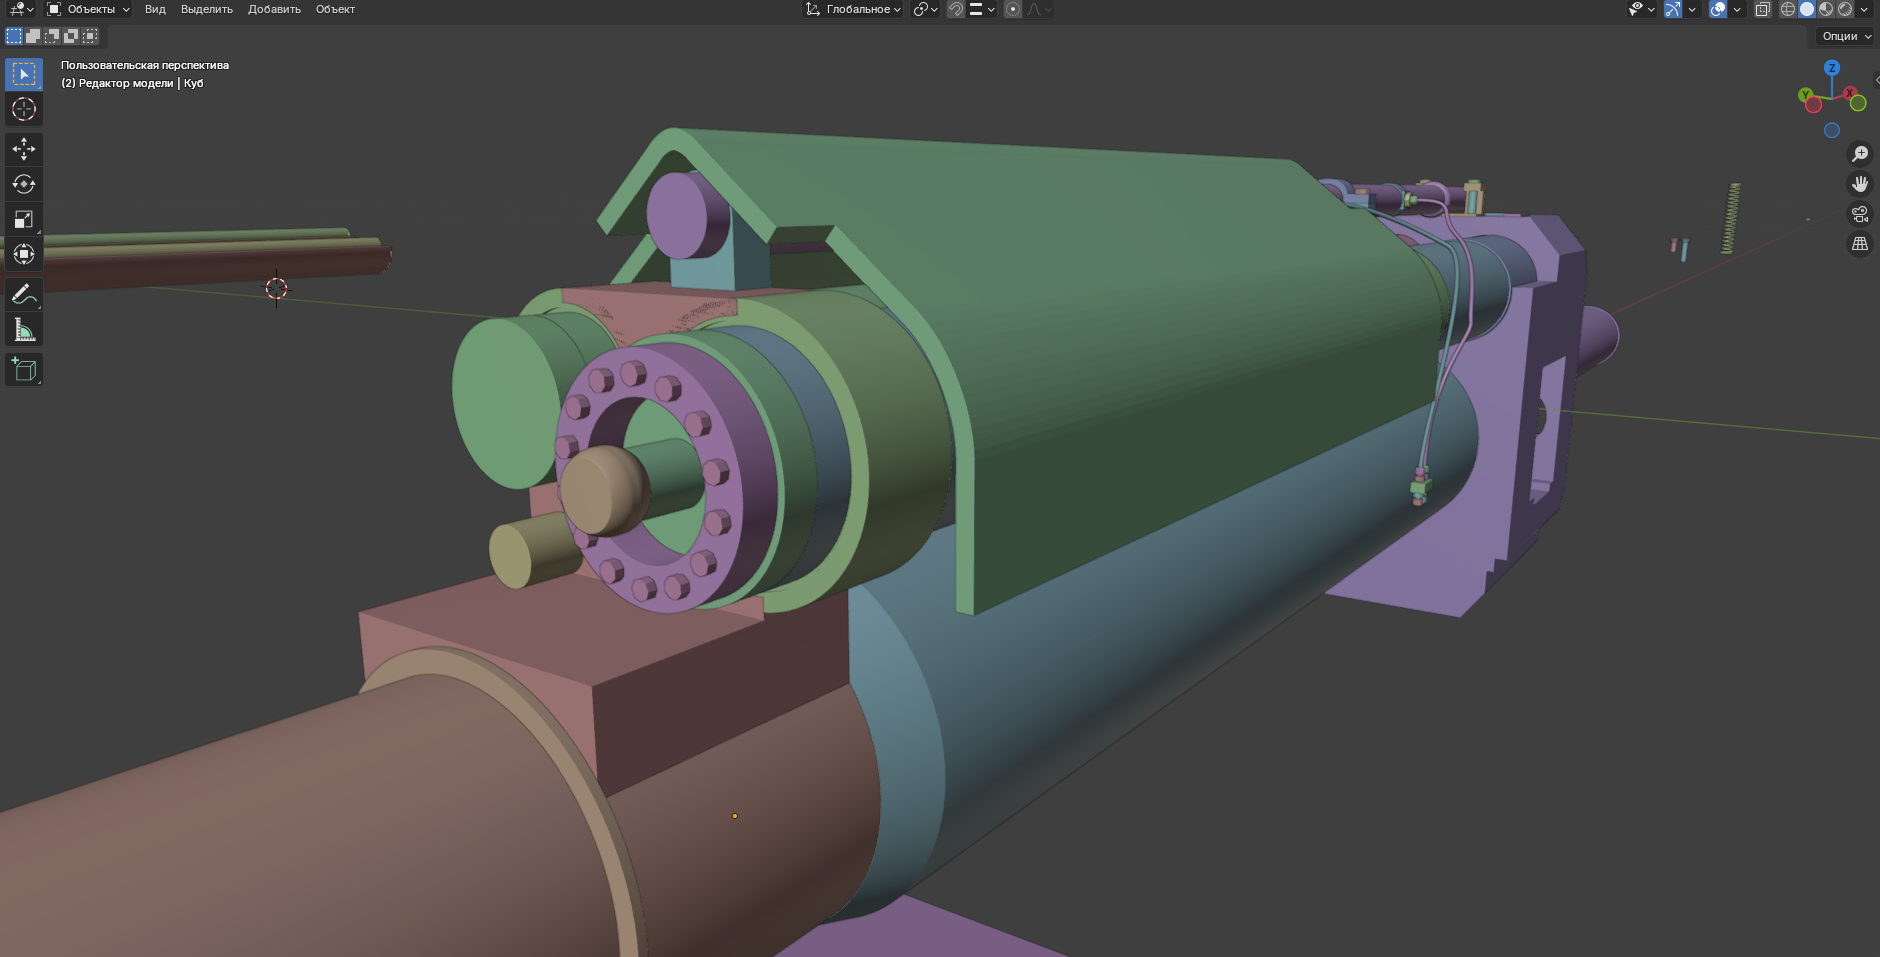Open the pivot point dropdown
Image resolution: width=1880 pixels, height=957 pixels.
[925, 9]
